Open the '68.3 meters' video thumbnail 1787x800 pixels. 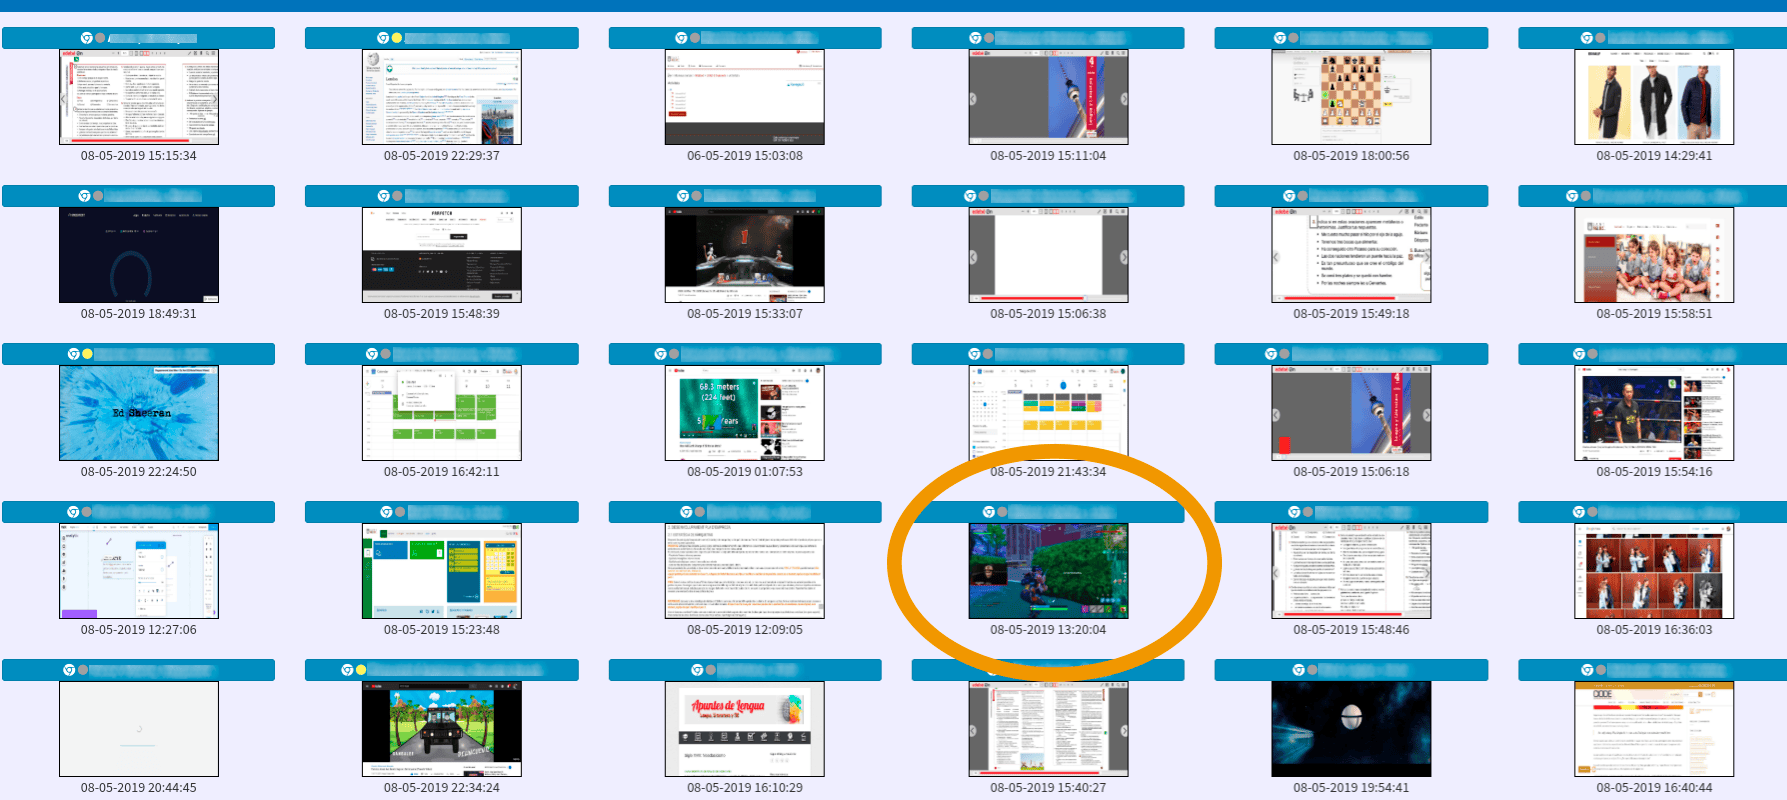pos(745,413)
